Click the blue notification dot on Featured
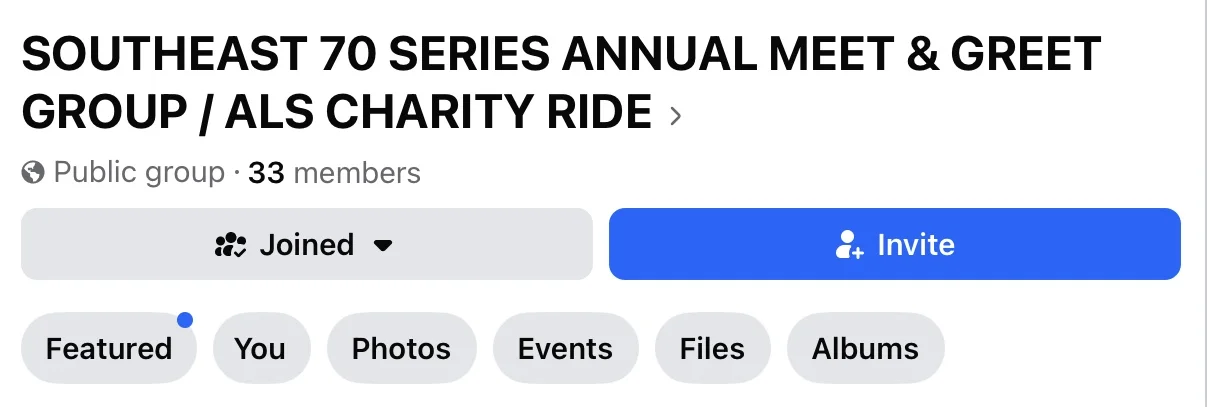This screenshot has width=1207, height=407. pos(184,320)
